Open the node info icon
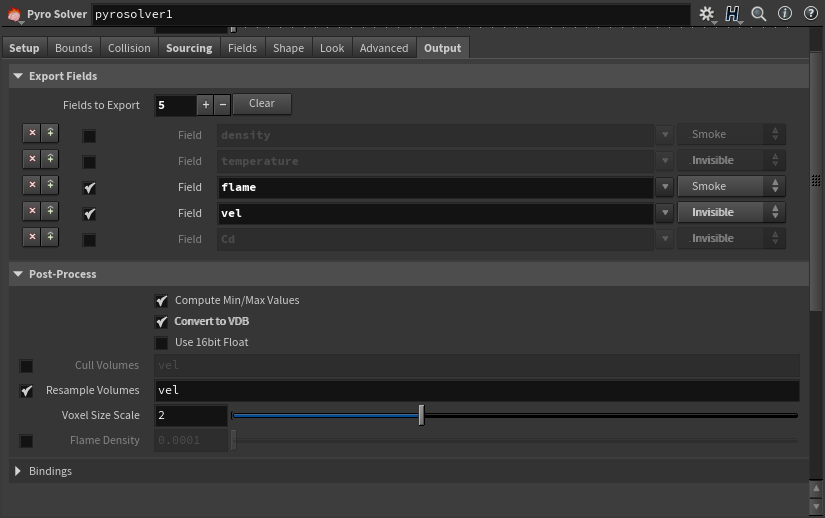Image resolution: width=825 pixels, height=518 pixels. tap(784, 14)
